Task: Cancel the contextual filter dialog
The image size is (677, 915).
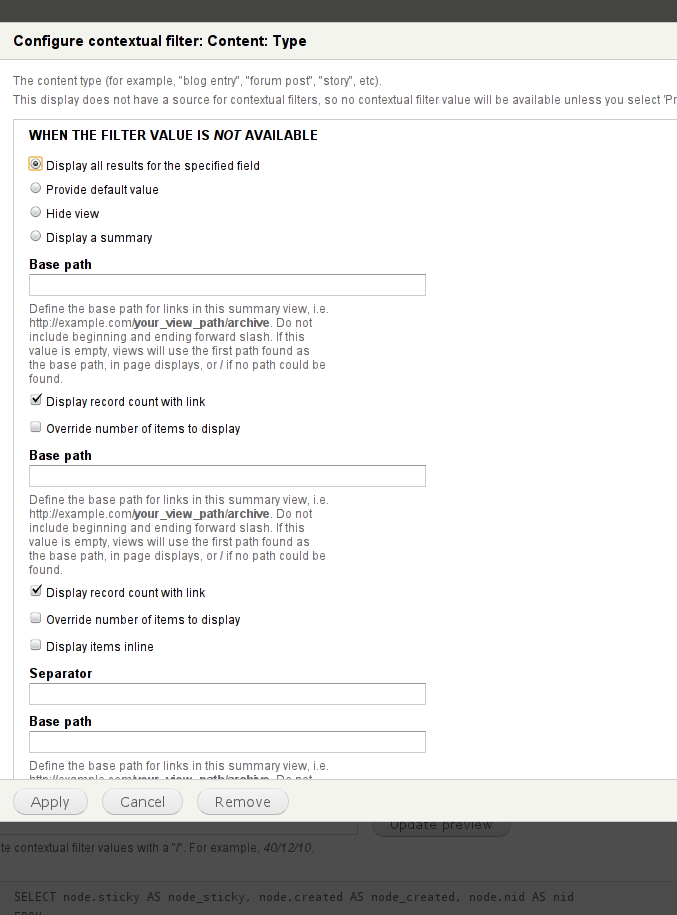Action: pyautogui.click(x=142, y=802)
